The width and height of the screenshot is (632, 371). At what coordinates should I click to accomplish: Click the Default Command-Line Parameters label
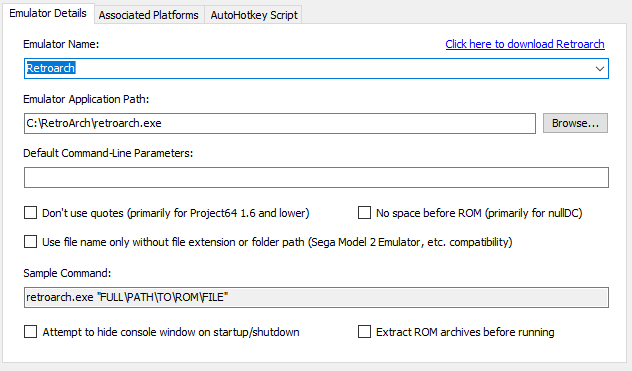click(x=108, y=153)
